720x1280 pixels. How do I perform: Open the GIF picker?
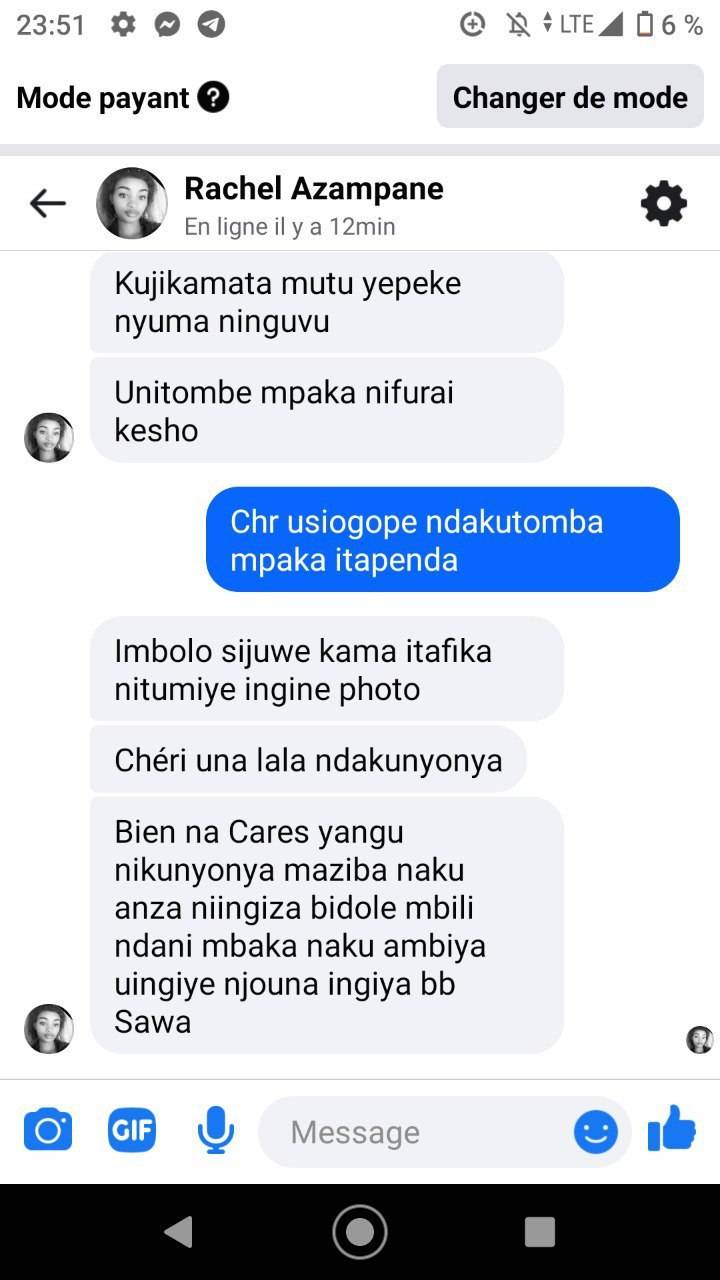click(132, 1131)
